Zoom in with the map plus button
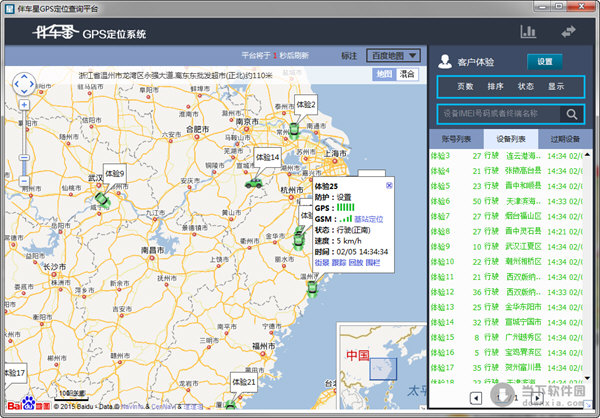Viewport: 600px width, 418px height. click(x=24, y=104)
